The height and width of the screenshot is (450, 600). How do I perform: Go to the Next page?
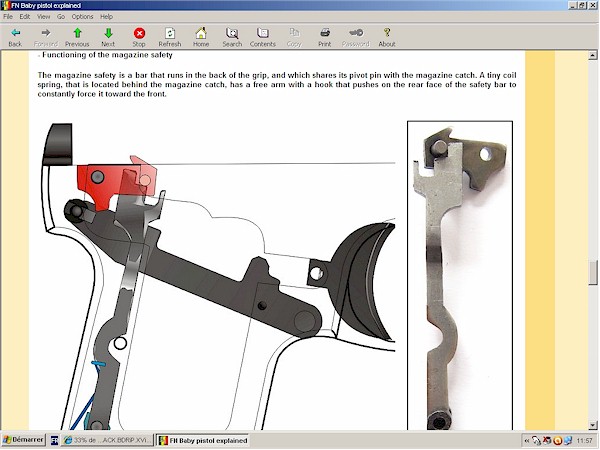coord(108,38)
